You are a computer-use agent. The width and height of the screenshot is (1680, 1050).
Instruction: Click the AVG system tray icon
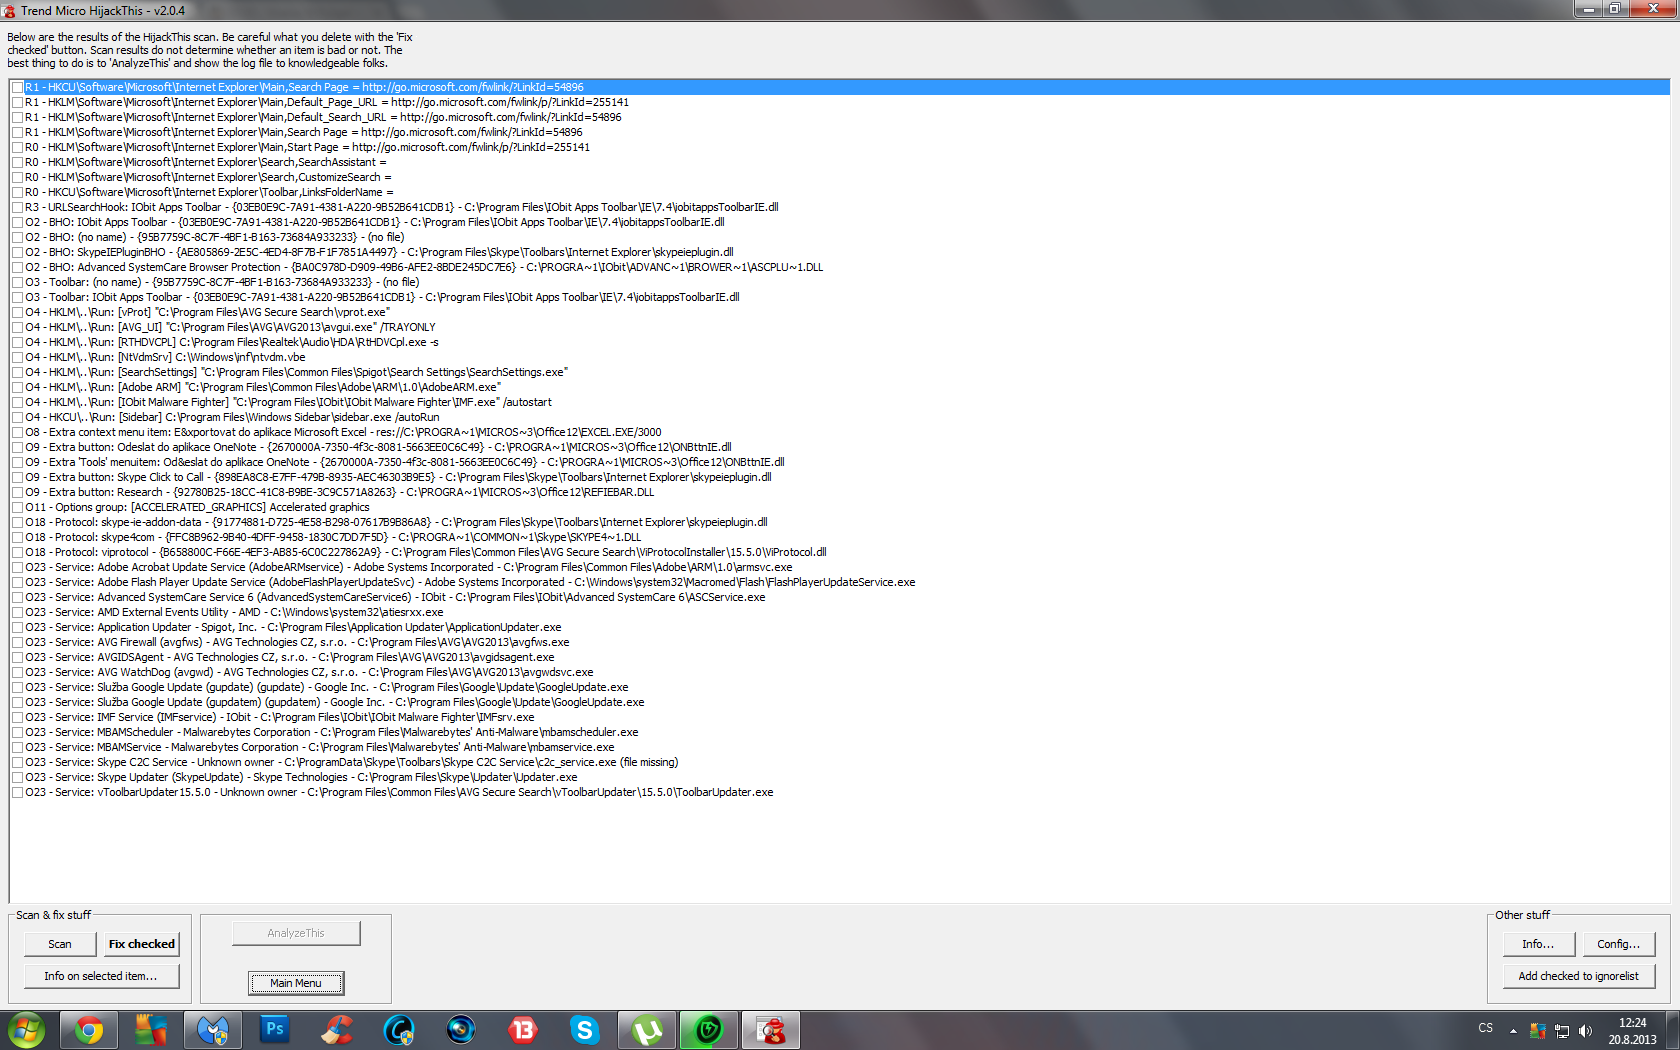pos(1538,1030)
